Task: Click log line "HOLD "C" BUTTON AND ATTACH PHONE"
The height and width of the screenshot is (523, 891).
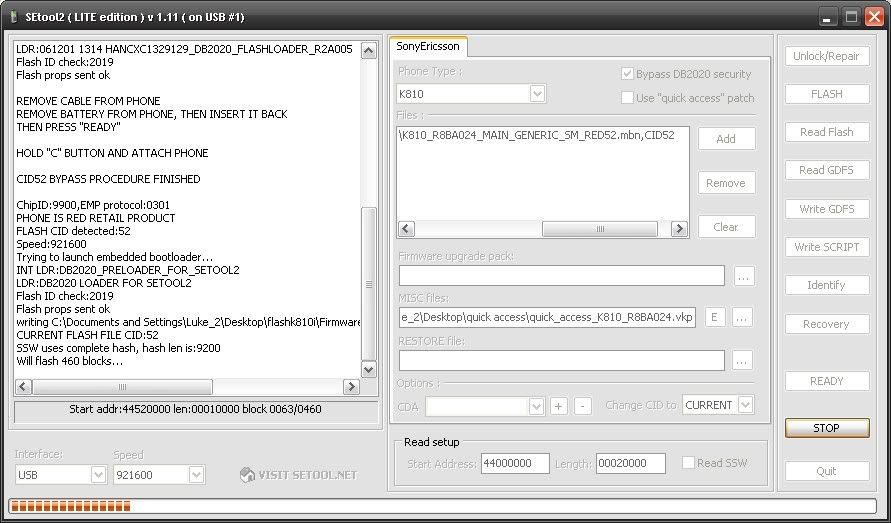Action: click(112, 153)
